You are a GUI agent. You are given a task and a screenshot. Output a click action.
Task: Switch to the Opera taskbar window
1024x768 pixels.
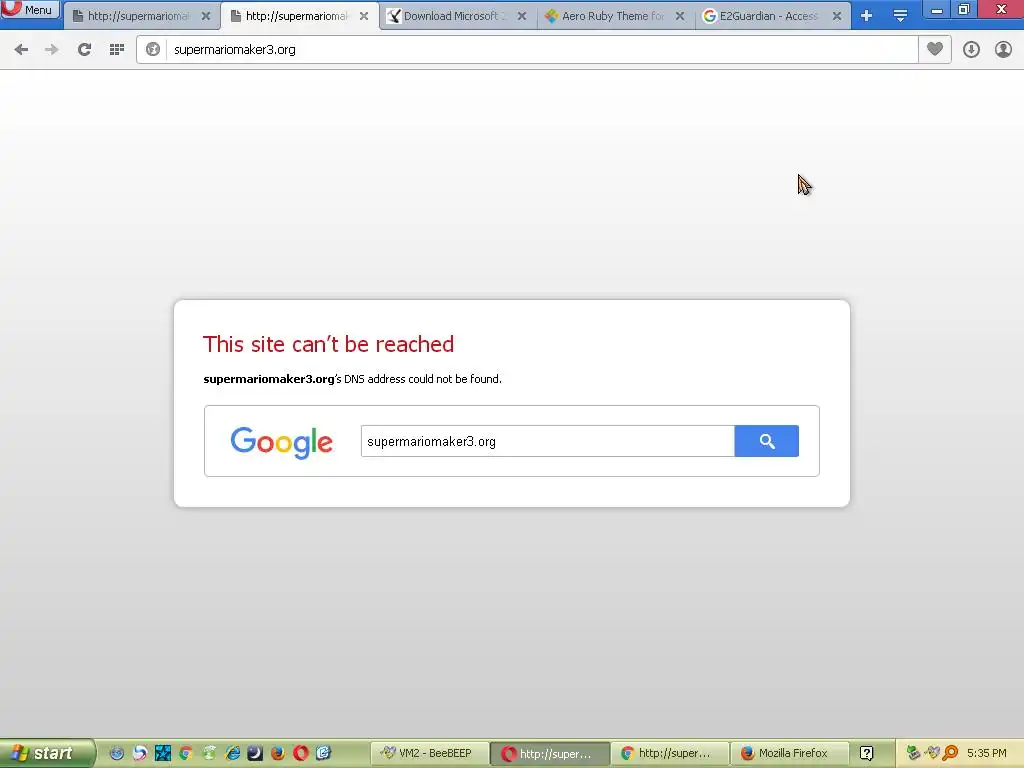(550, 753)
